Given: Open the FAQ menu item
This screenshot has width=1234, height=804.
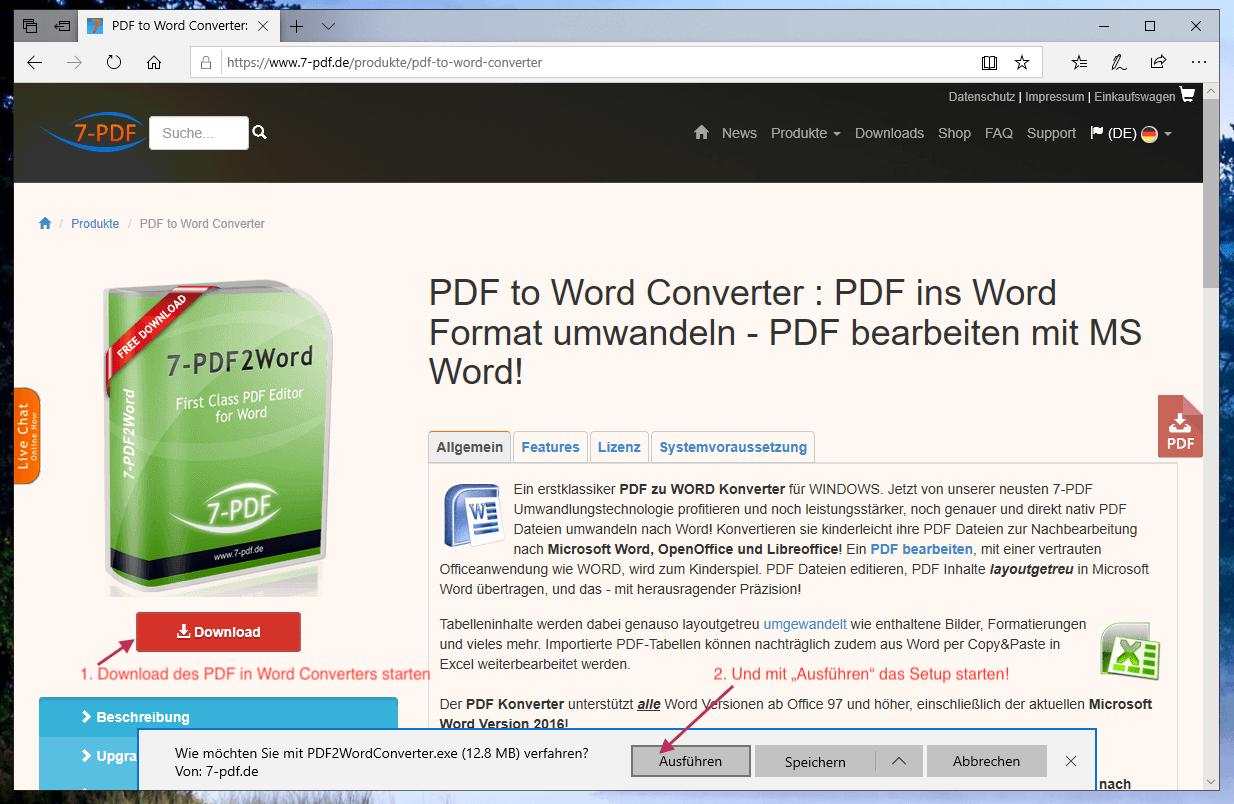Looking at the screenshot, I should pos(999,133).
